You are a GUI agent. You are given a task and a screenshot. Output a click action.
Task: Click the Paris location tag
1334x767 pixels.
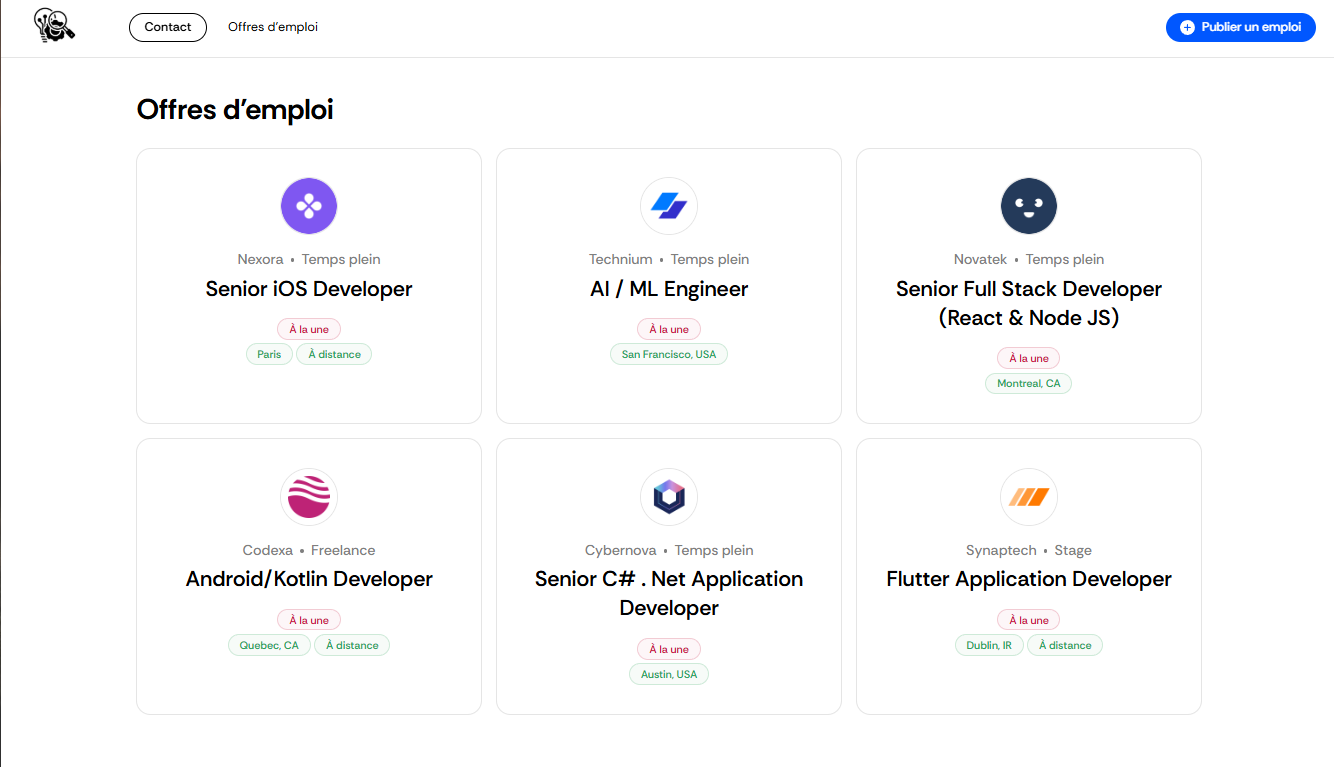269,354
